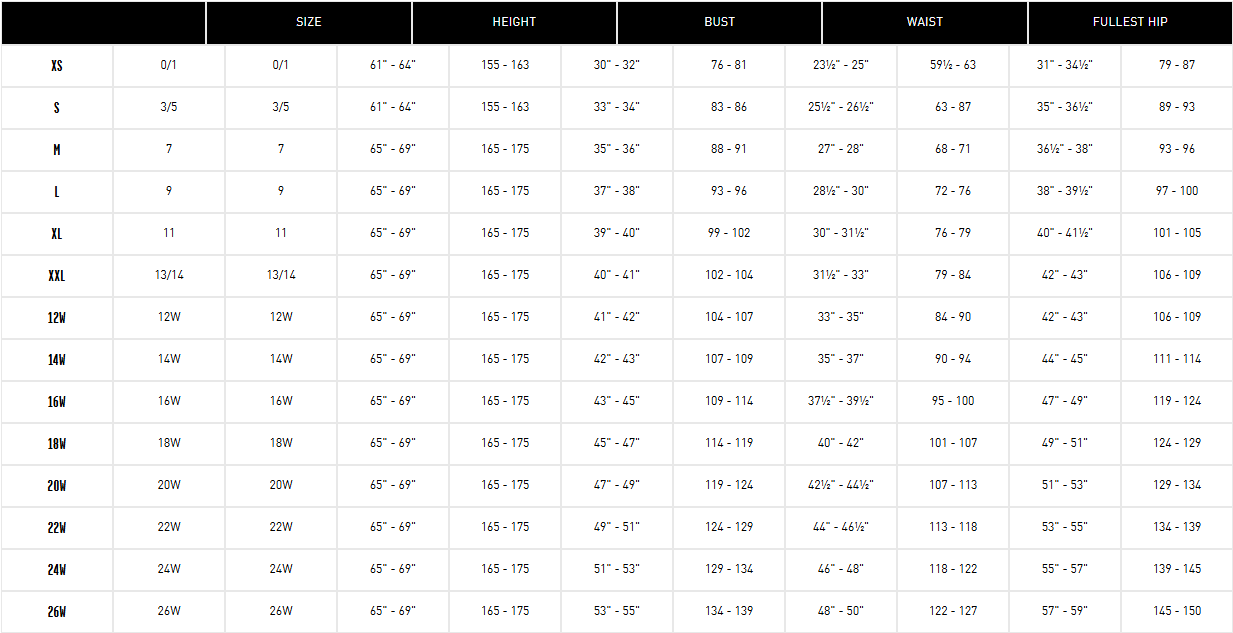
Task: Click the FULLEST HIP column header
Action: [1130, 22]
